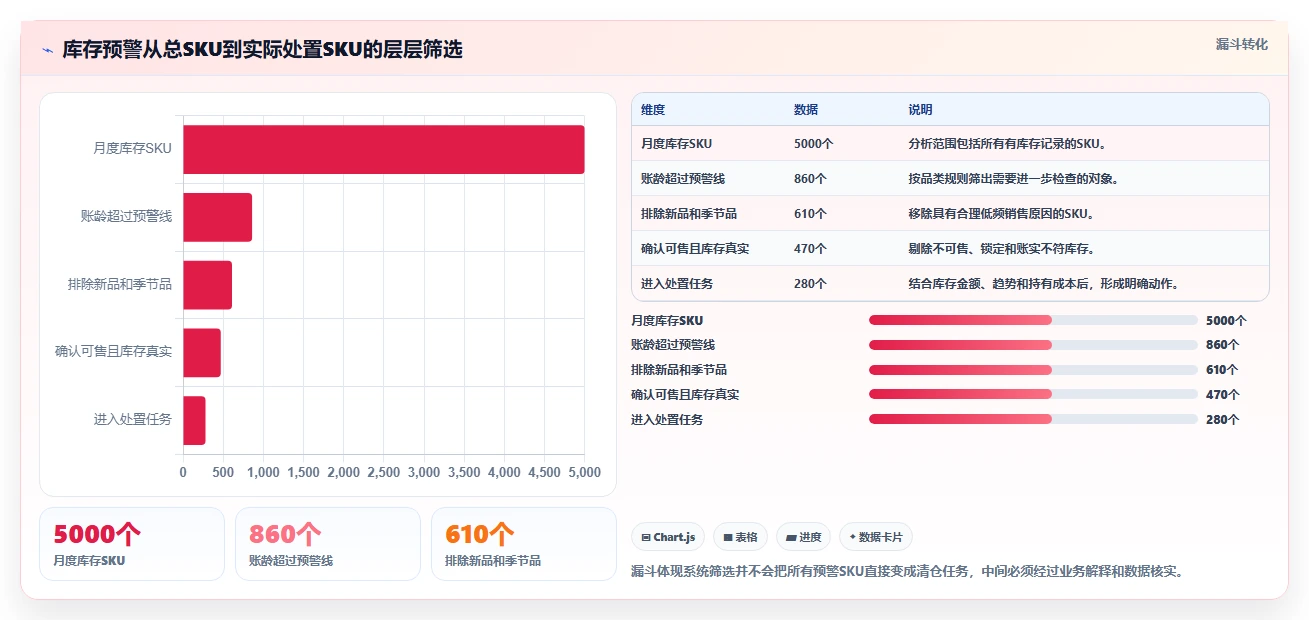Click the 5000个 table data cell
The image size is (1309, 620).
coord(814,143)
